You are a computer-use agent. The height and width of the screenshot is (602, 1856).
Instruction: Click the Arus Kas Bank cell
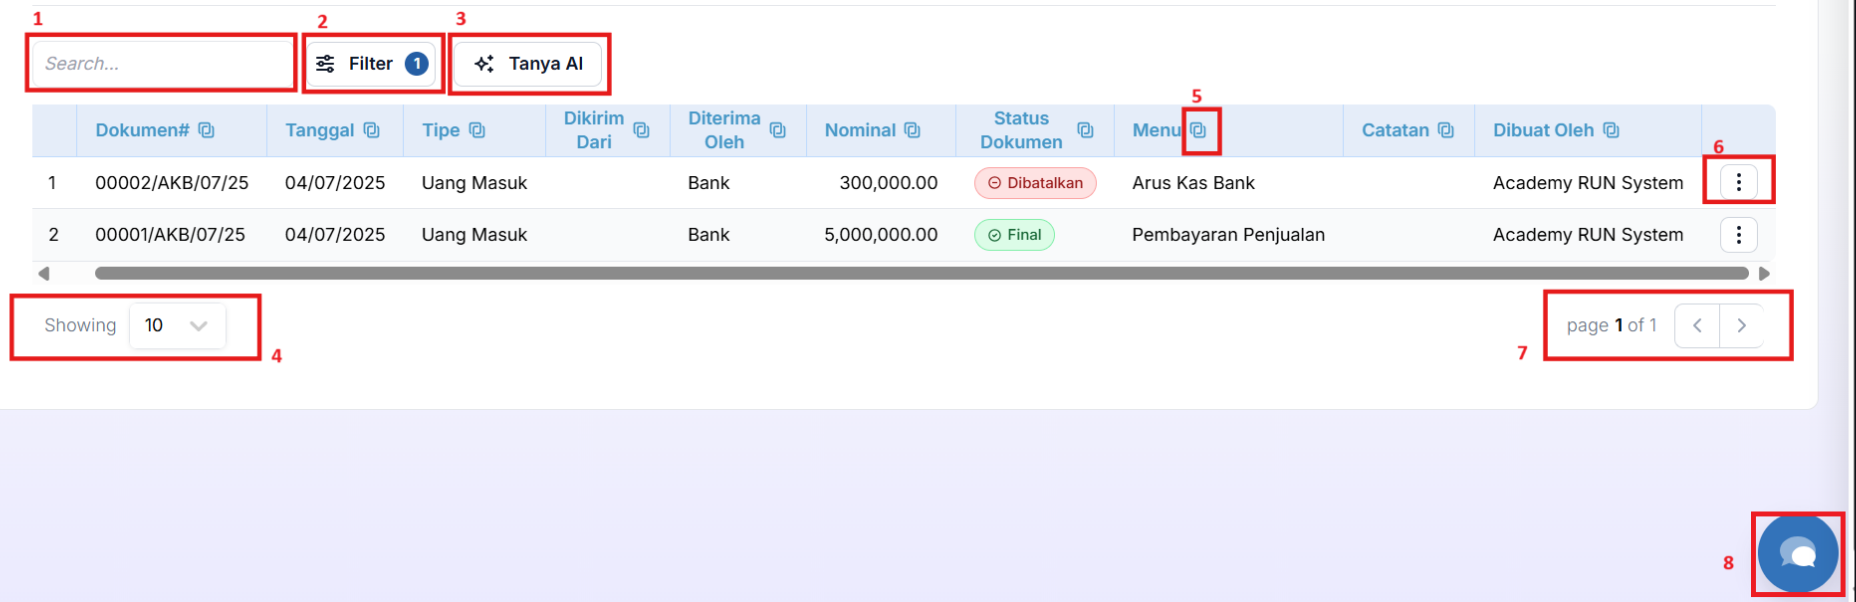[x=1193, y=183]
